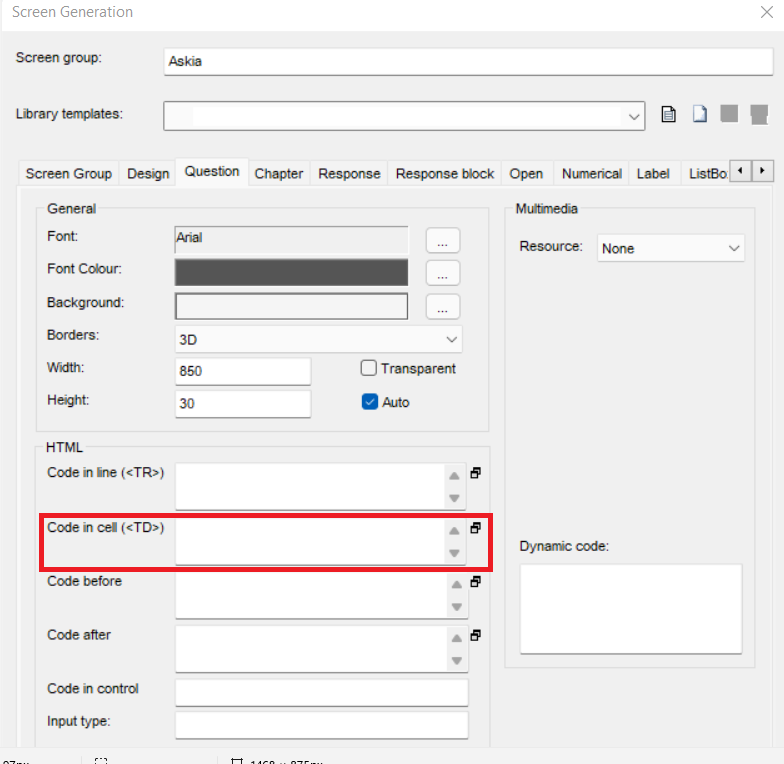This screenshot has width=784, height=764.
Task: Click the lined document icon beside Library templates
Action: coord(668,114)
